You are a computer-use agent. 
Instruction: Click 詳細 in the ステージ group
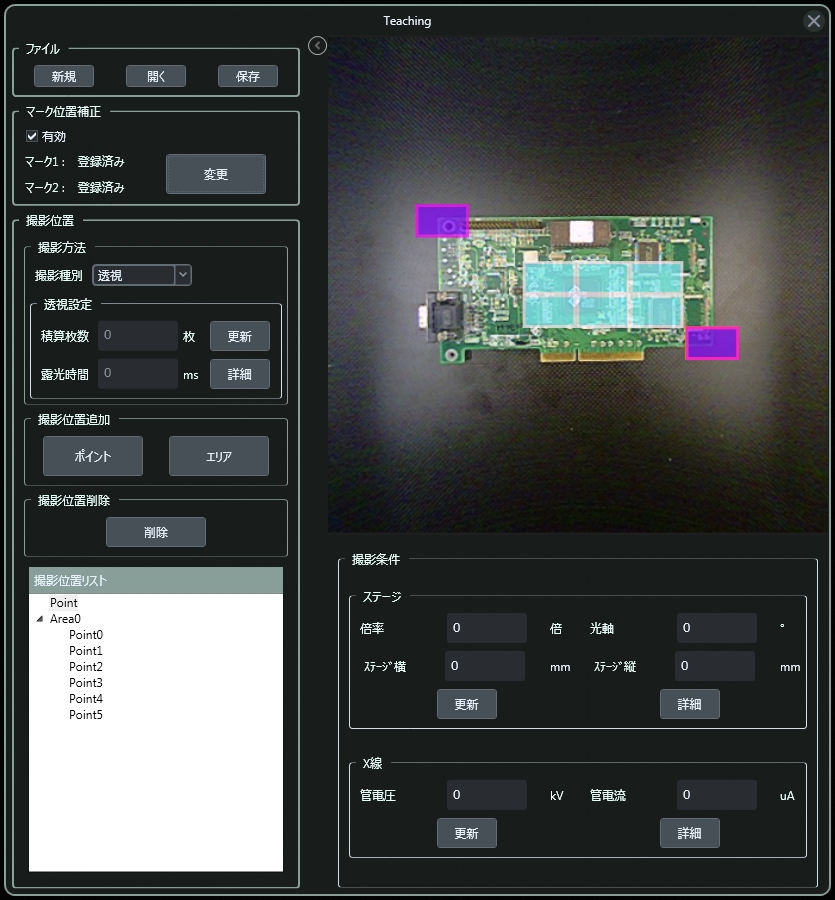pyautogui.click(x=690, y=704)
